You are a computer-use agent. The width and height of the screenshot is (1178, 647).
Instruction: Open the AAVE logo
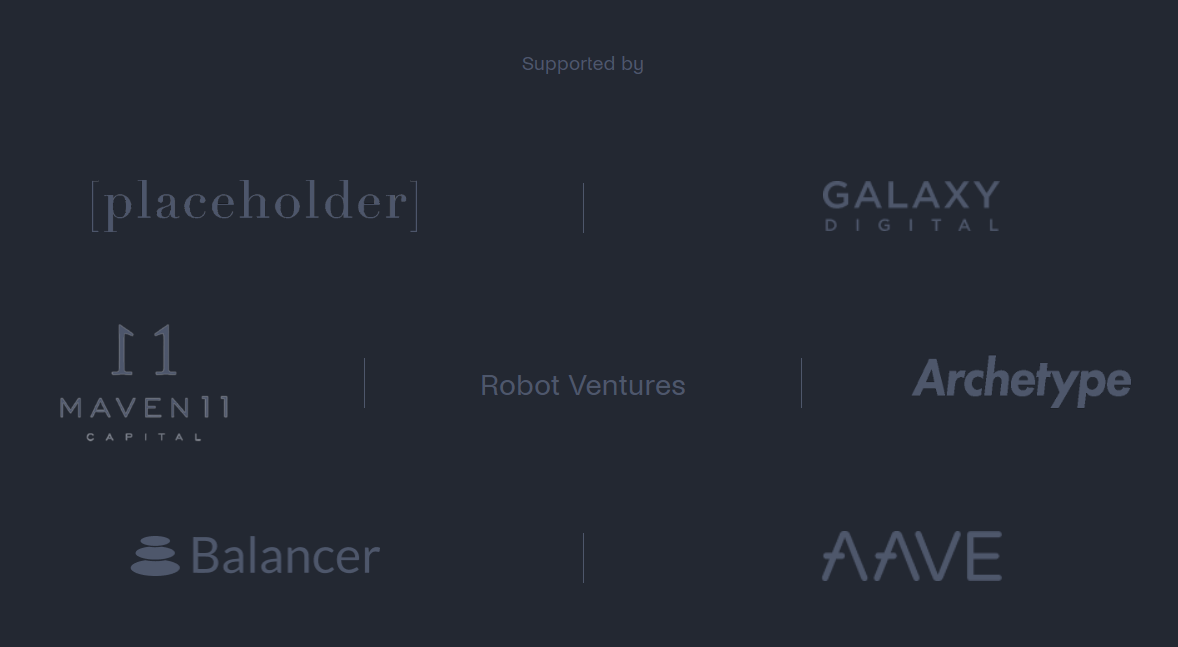click(x=912, y=556)
